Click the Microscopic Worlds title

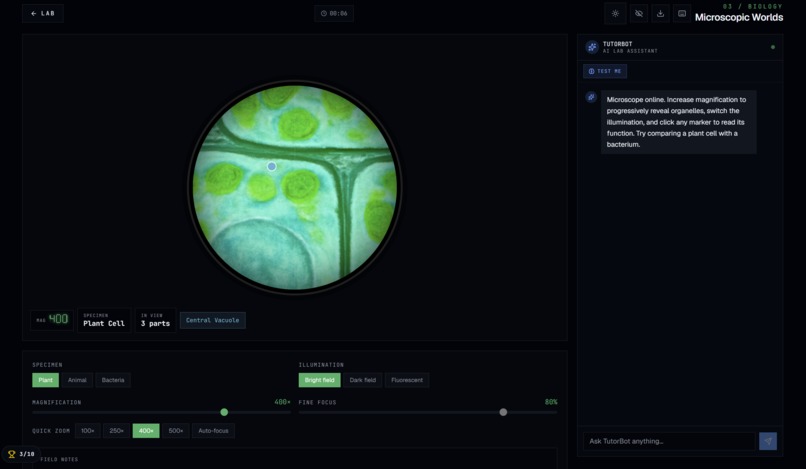pos(739,17)
